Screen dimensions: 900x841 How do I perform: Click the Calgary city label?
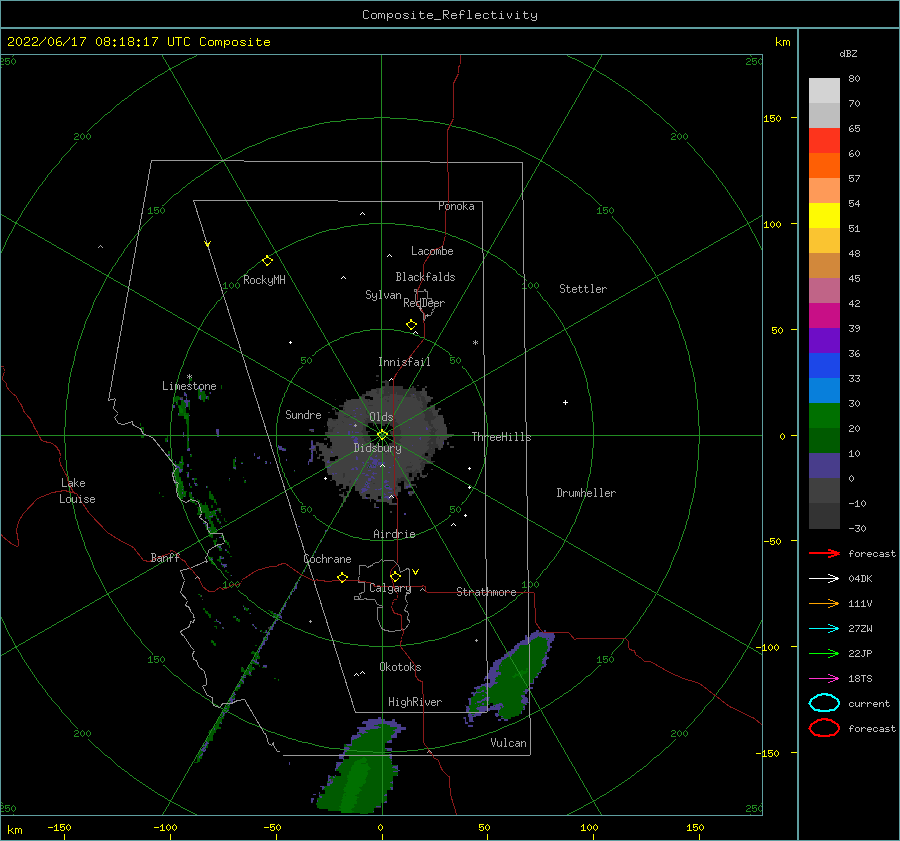390,588
